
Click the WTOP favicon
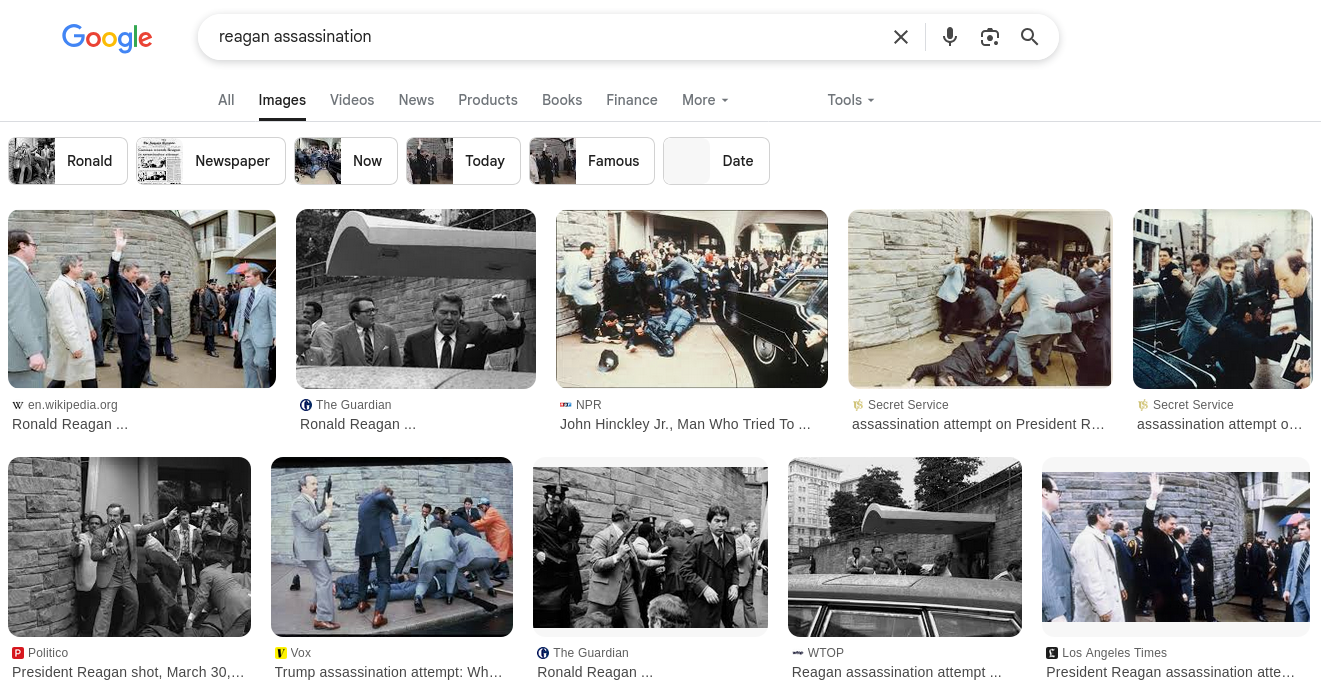tap(798, 653)
